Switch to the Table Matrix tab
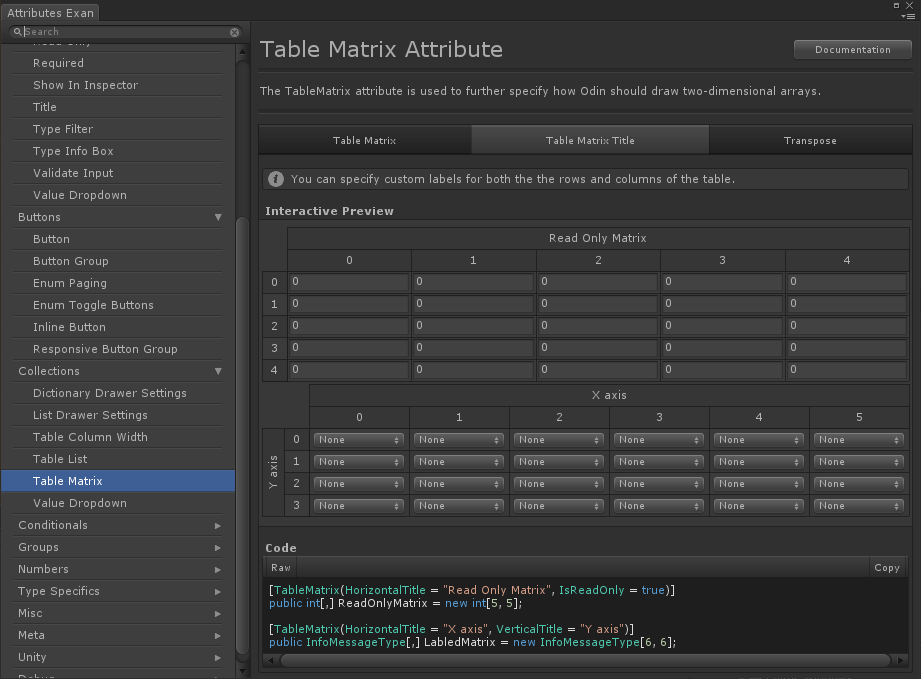The height and width of the screenshot is (679, 921). click(x=365, y=140)
